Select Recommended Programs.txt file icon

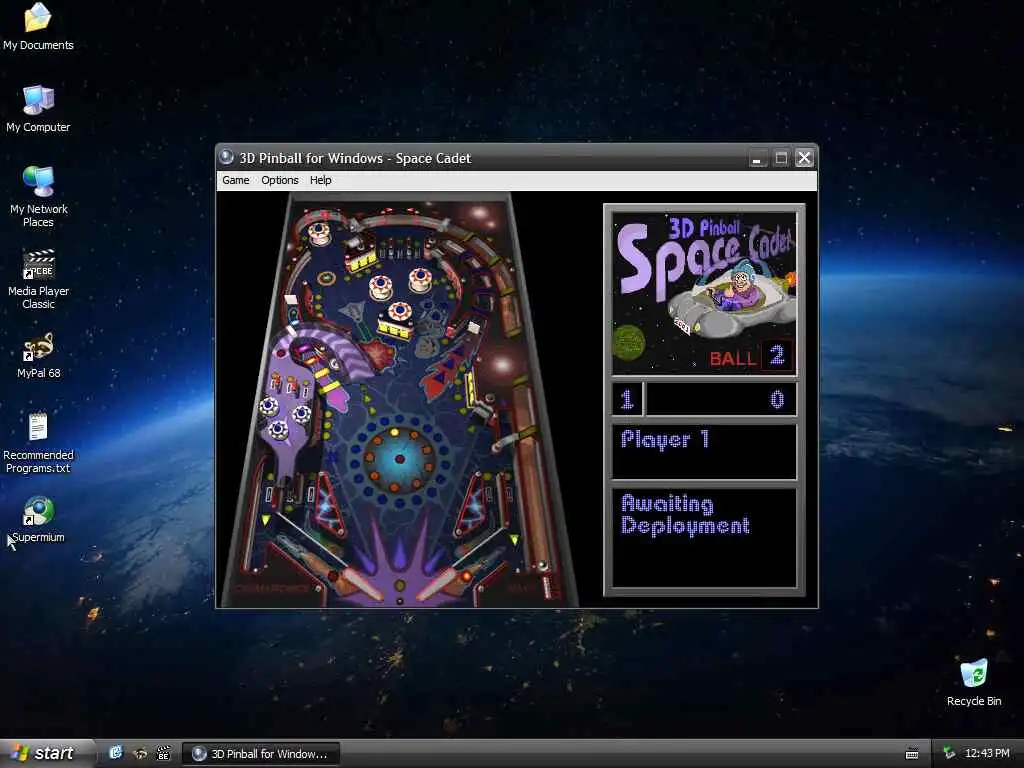point(38,443)
